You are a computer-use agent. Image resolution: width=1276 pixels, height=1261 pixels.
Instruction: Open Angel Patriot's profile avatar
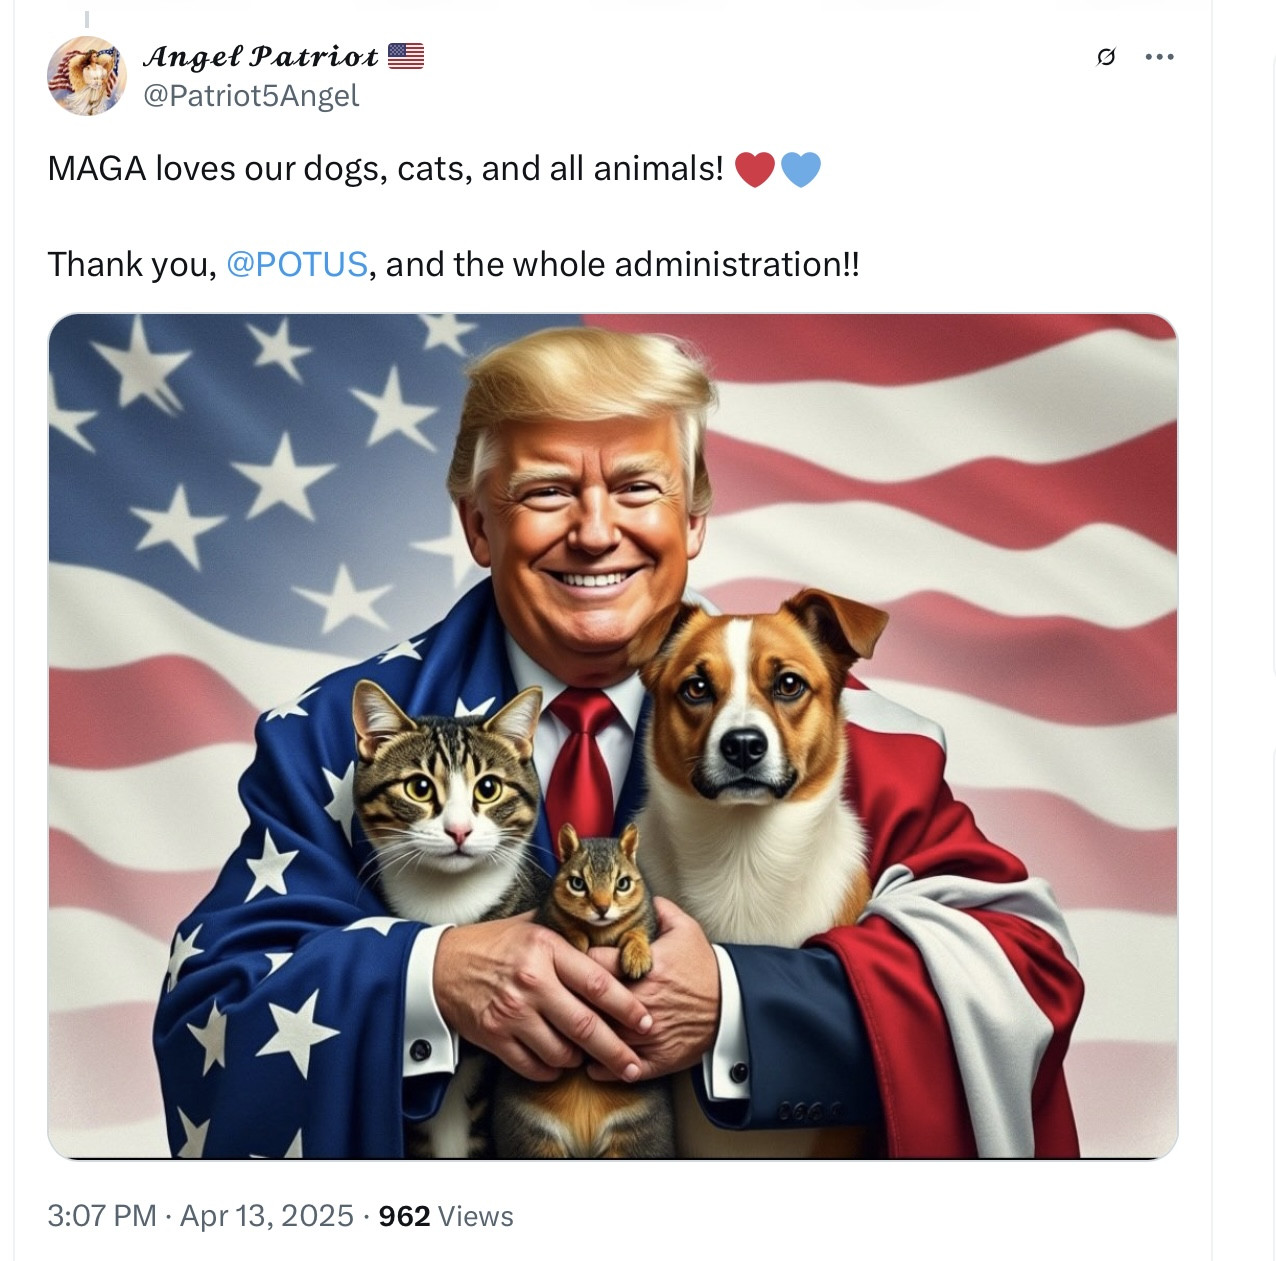(x=86, y=76)
